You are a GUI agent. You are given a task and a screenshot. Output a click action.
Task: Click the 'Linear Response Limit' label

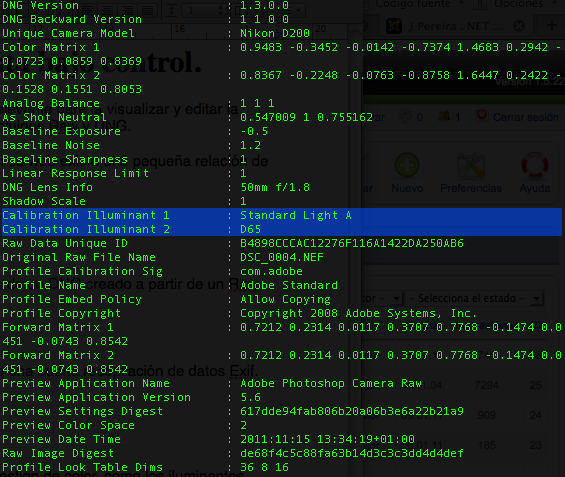coord(75,173)
